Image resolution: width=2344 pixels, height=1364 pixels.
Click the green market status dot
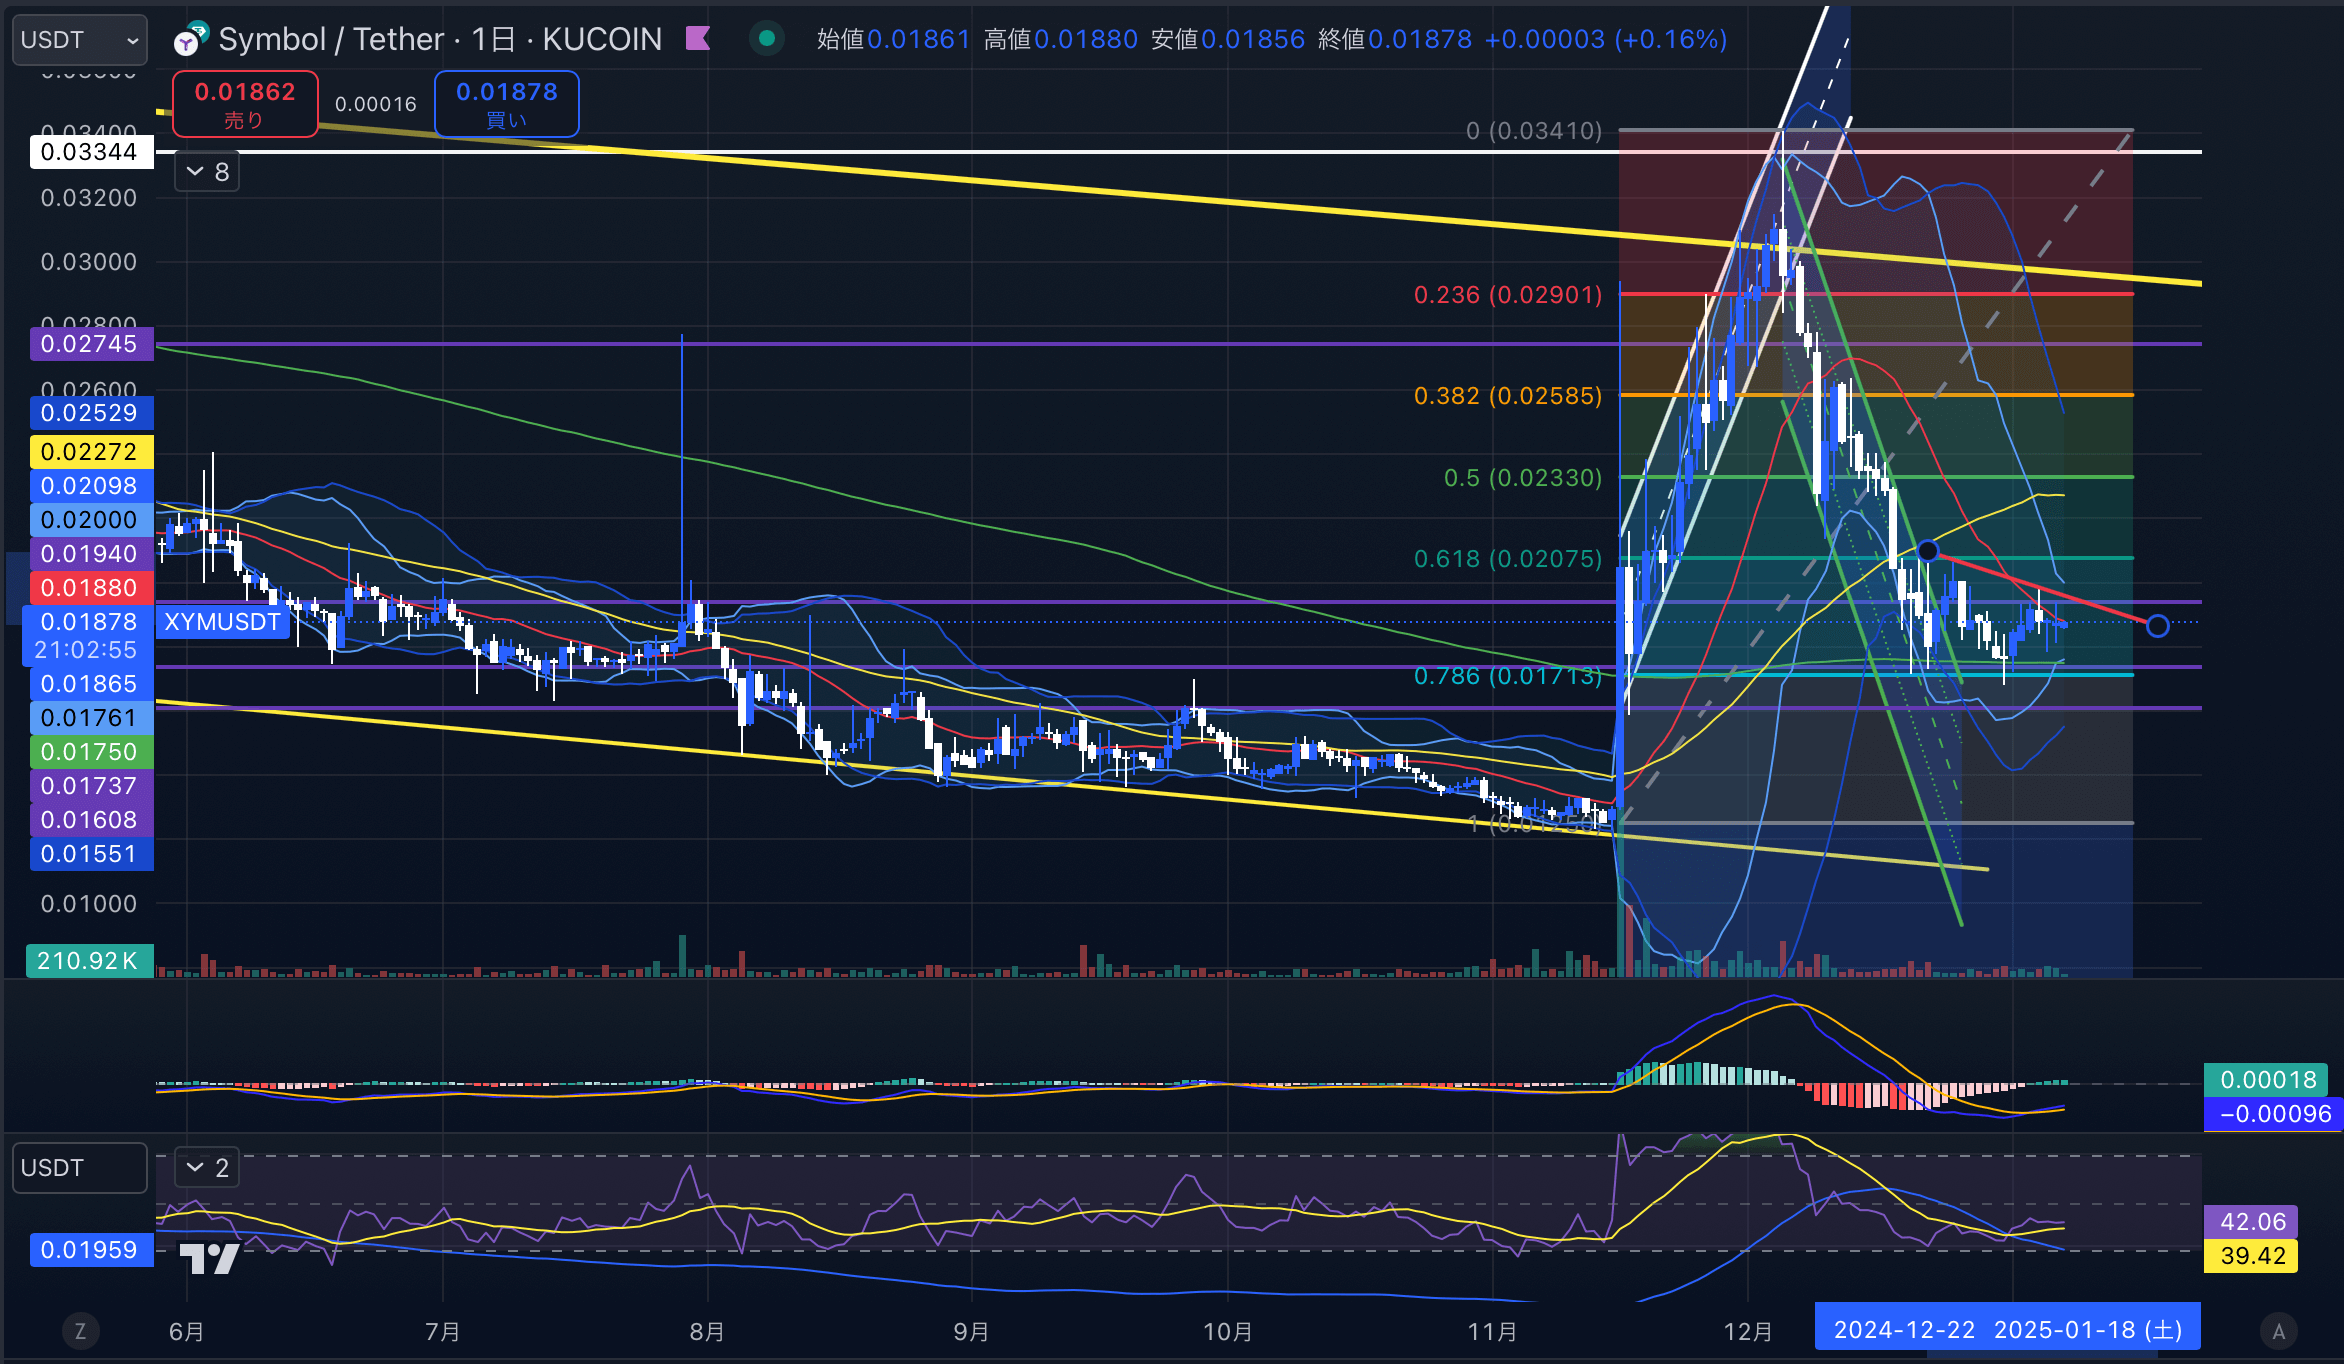pyautogui.click(x=767, y=39)
